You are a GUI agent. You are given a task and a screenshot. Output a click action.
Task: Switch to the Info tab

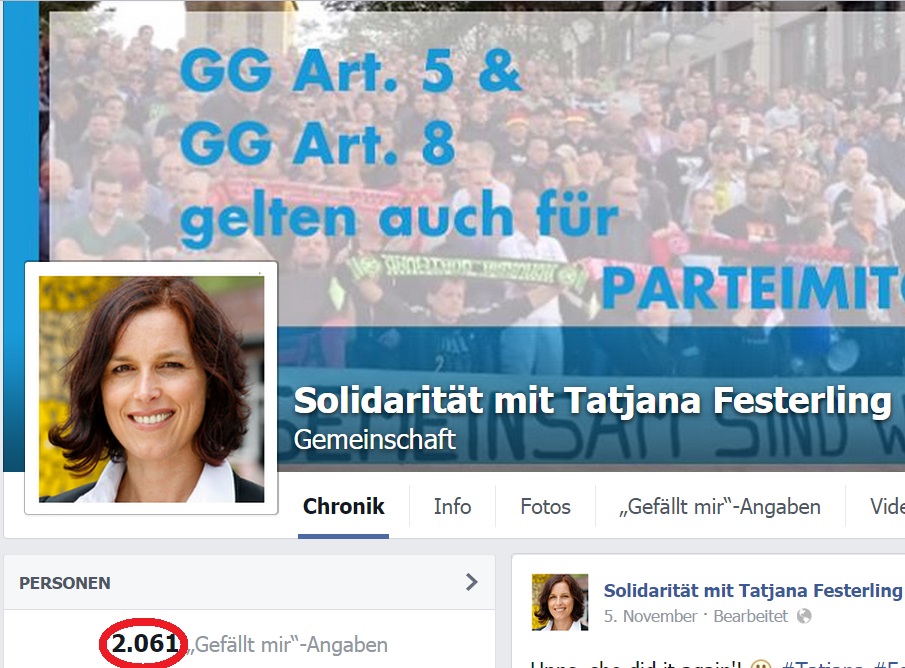452,507
